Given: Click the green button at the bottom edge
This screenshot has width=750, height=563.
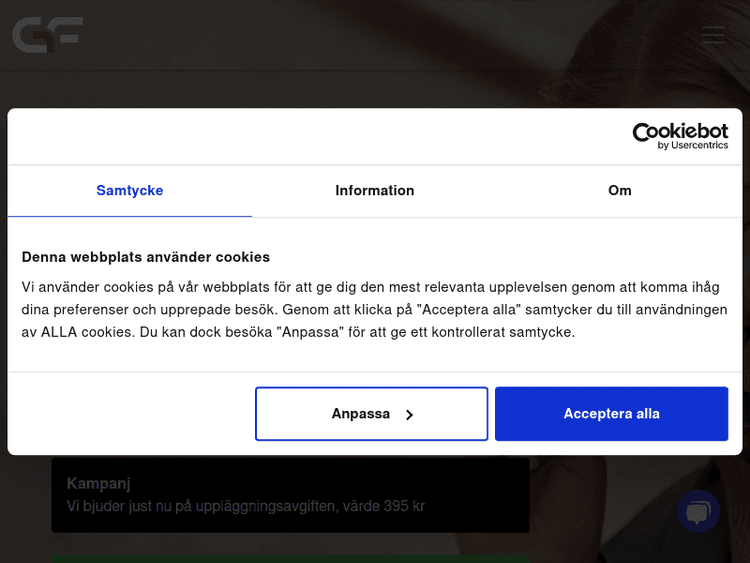Looking at the screenshot, I should 290,558.
